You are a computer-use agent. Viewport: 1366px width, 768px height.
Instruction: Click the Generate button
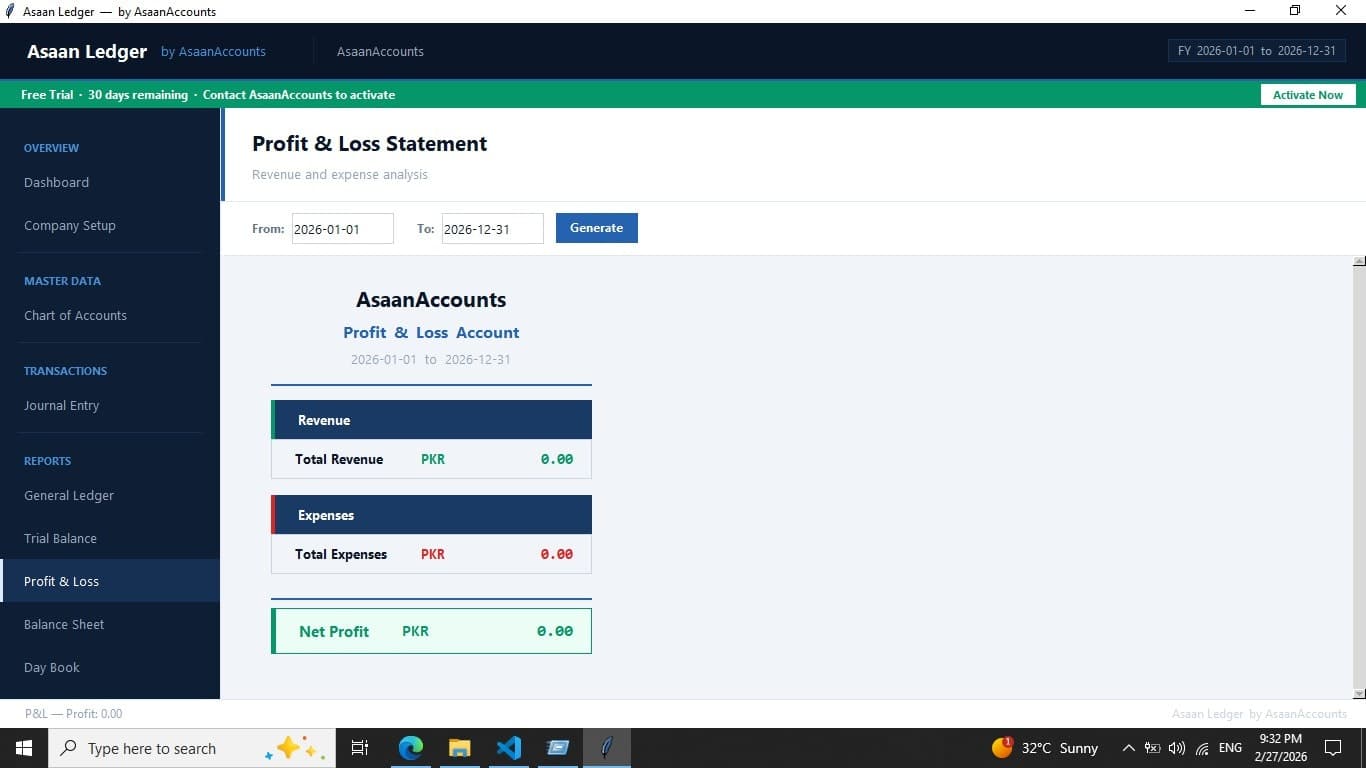(596, 228)
